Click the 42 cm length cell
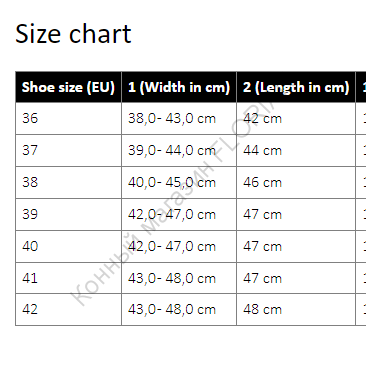The width and height of the screenshot is (366, 379). coord(296,118)
